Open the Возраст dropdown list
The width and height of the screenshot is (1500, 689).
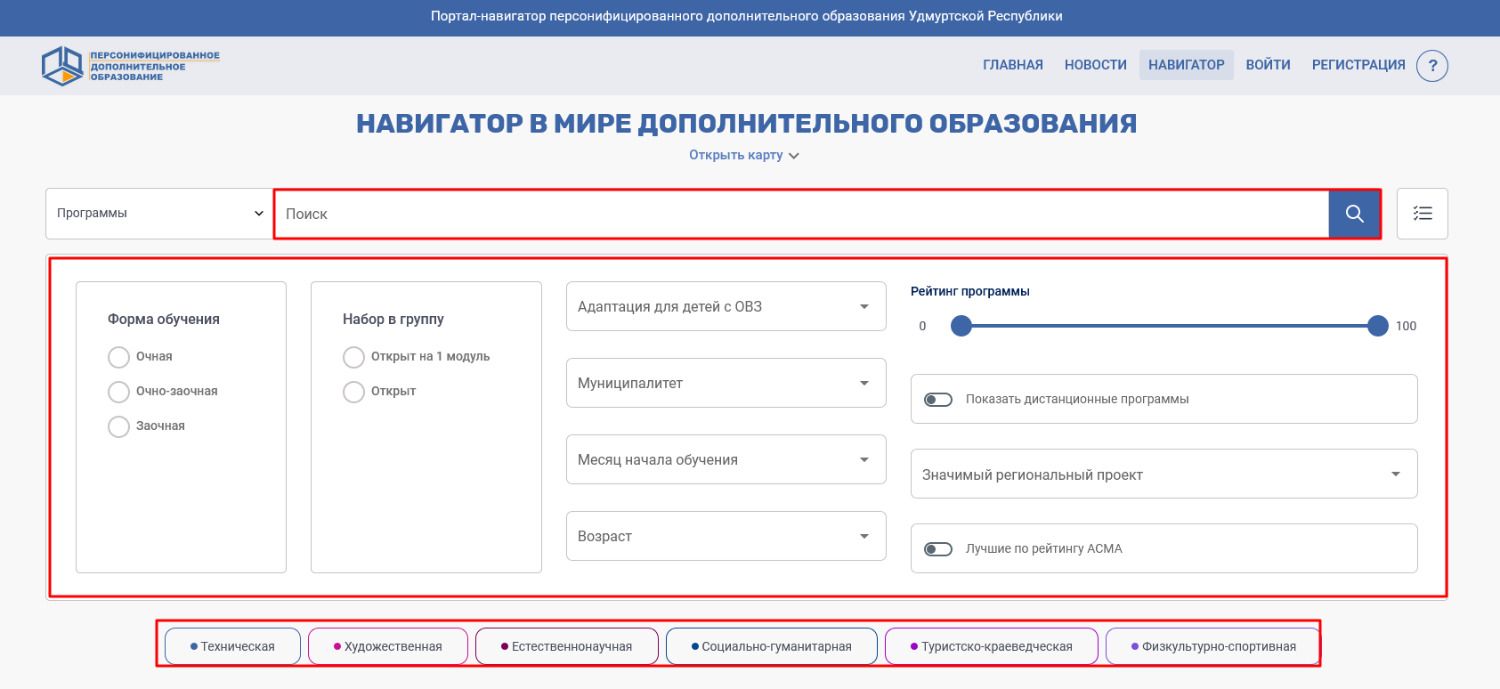click(x=726, y=537)
